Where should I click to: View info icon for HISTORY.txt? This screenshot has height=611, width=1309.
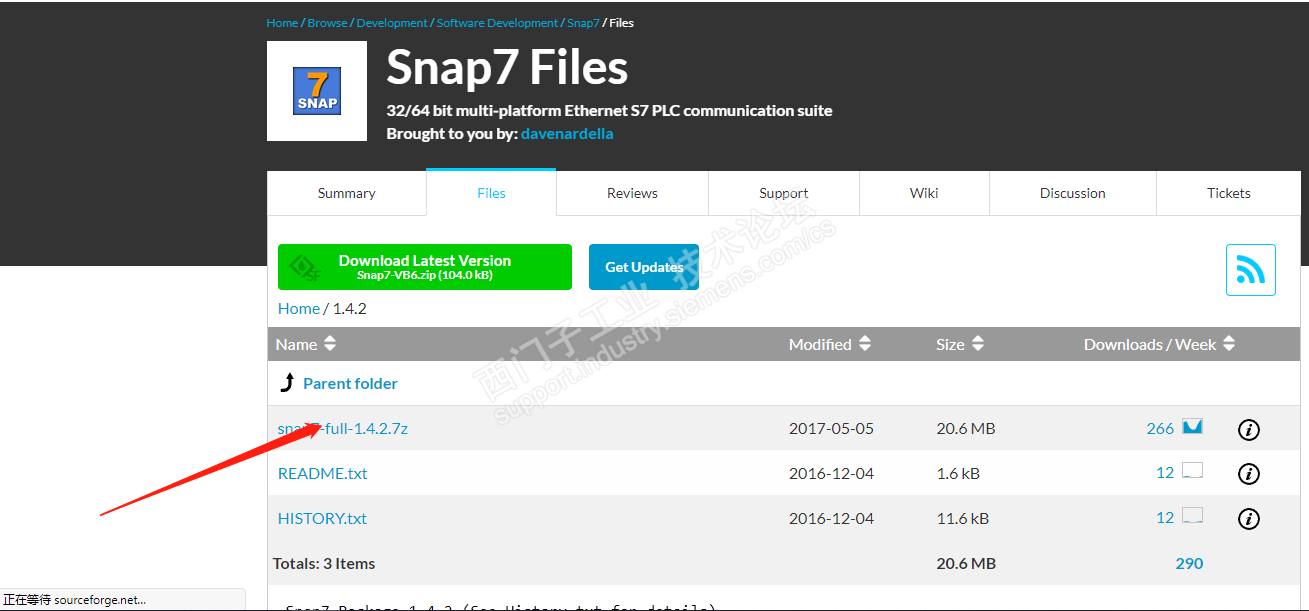pos(1248,519)
